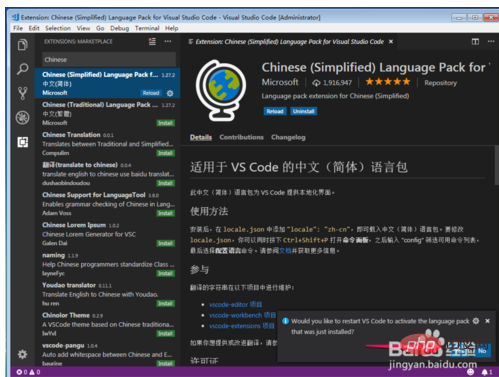Click the extensions search field containing Chinese
Image resolution: width=499 pixels, height=377 pixels.
pos(109,59)
